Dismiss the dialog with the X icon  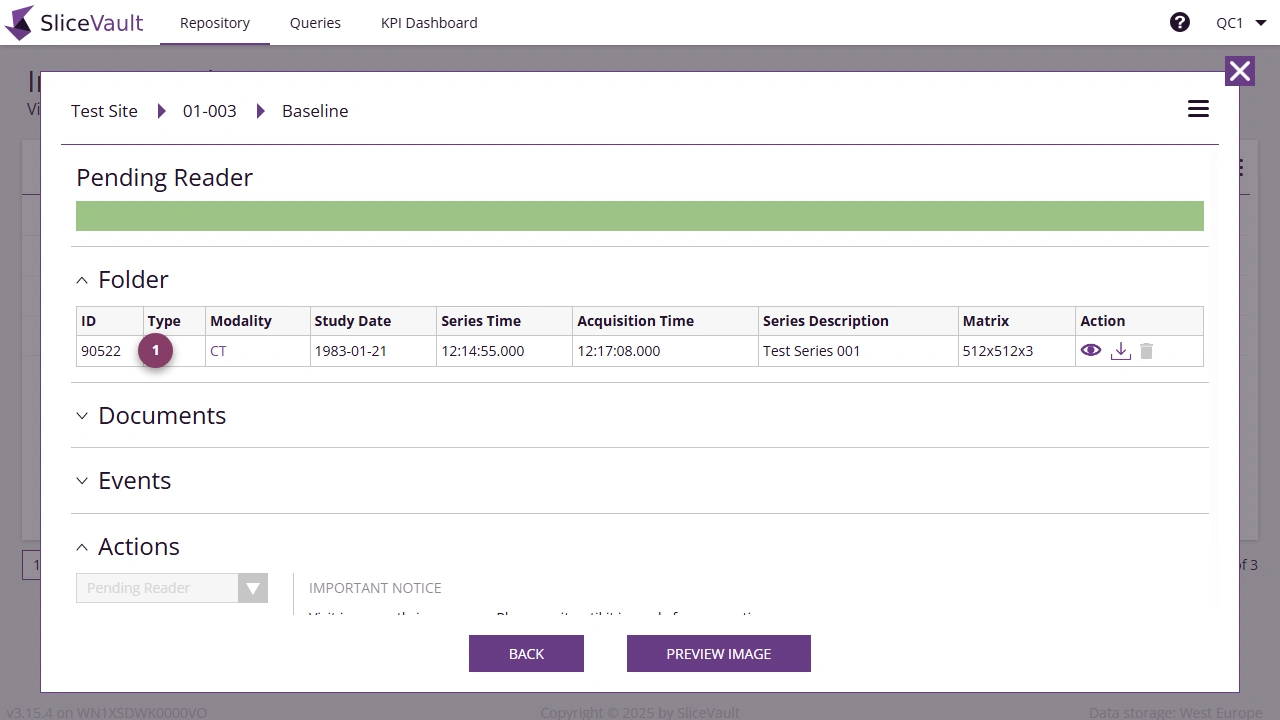[x=1240, y=71]
